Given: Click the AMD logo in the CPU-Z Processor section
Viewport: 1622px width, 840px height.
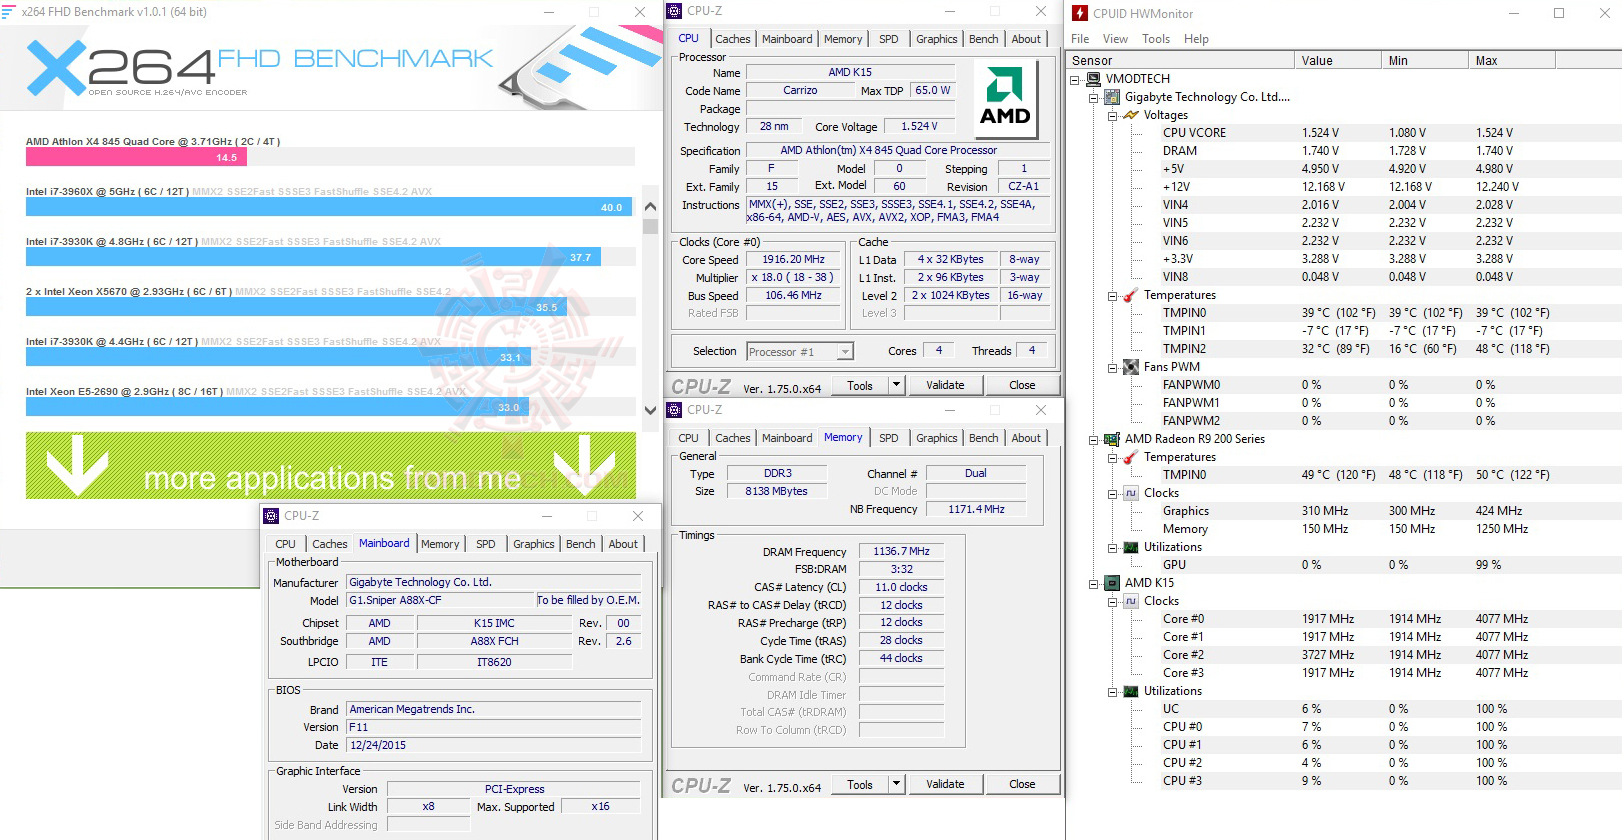Looking at the screenshot, I should 1005,100.
